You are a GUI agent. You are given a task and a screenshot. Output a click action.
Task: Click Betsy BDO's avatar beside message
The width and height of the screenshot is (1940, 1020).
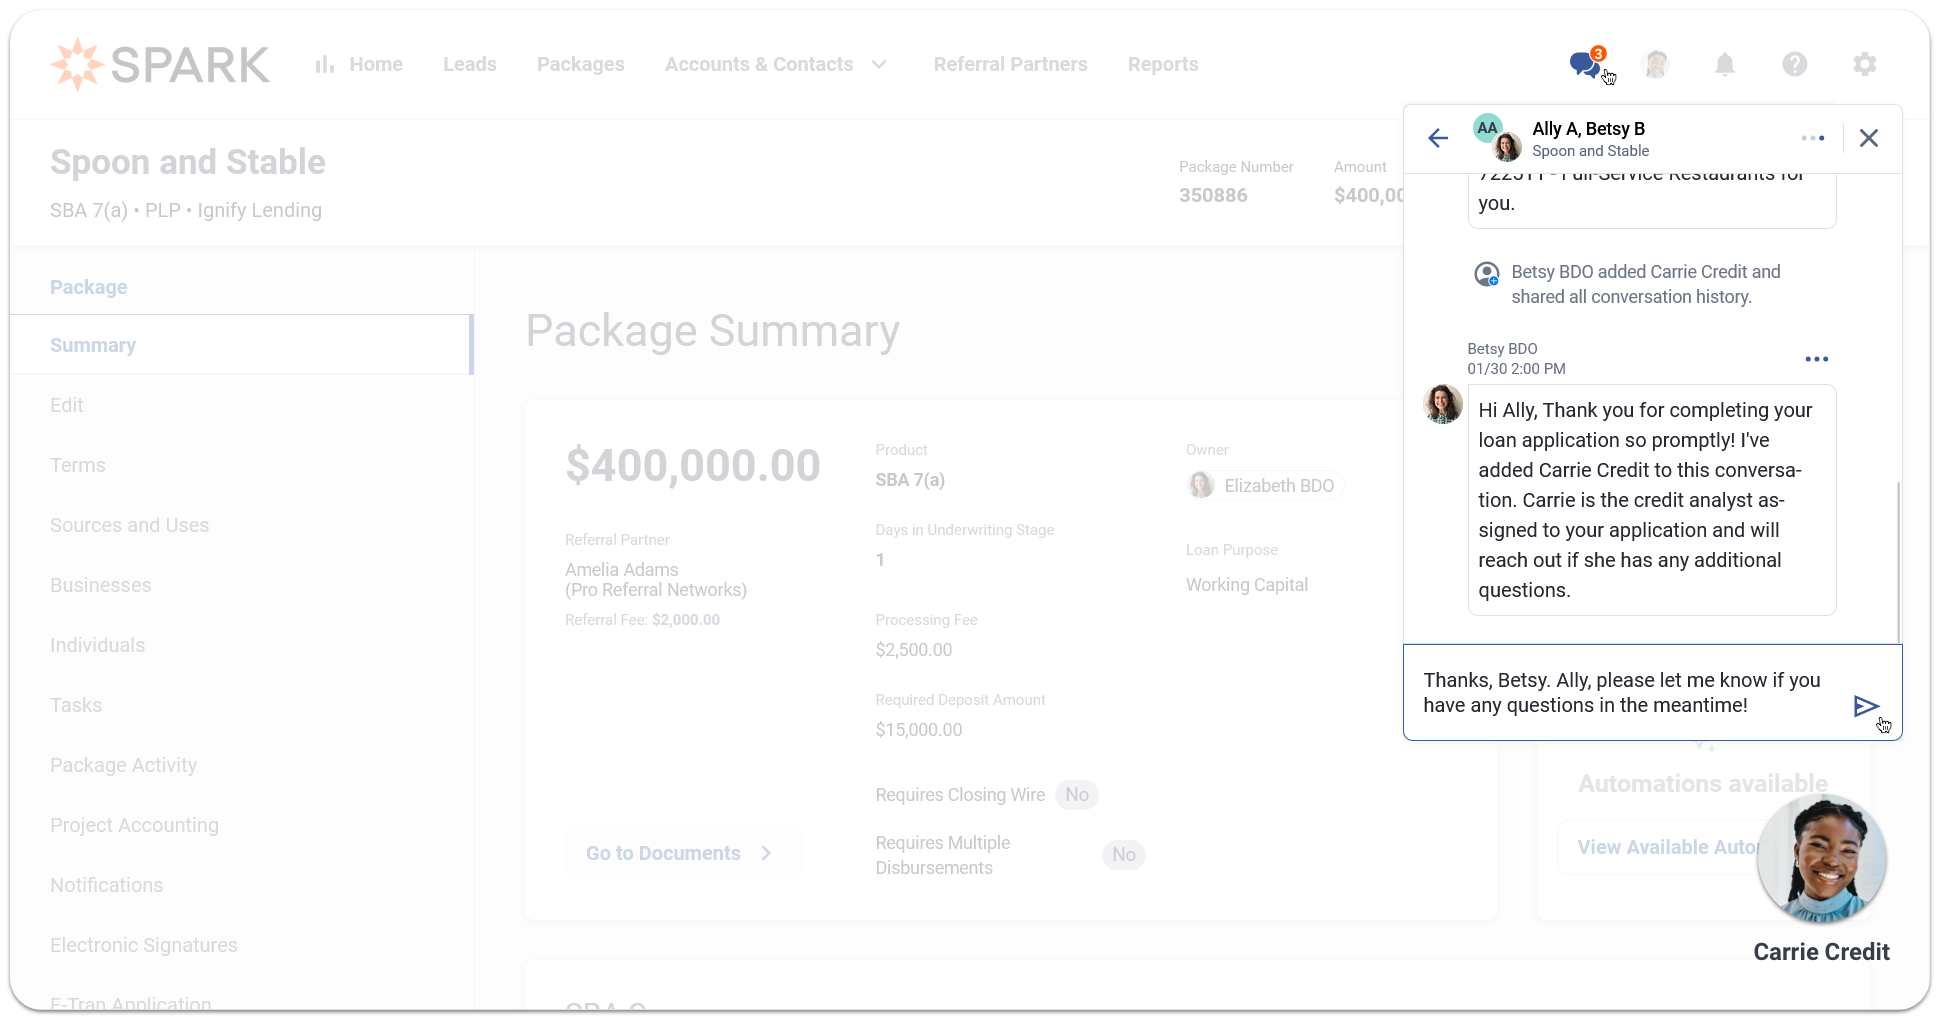tap(1443, 404)
